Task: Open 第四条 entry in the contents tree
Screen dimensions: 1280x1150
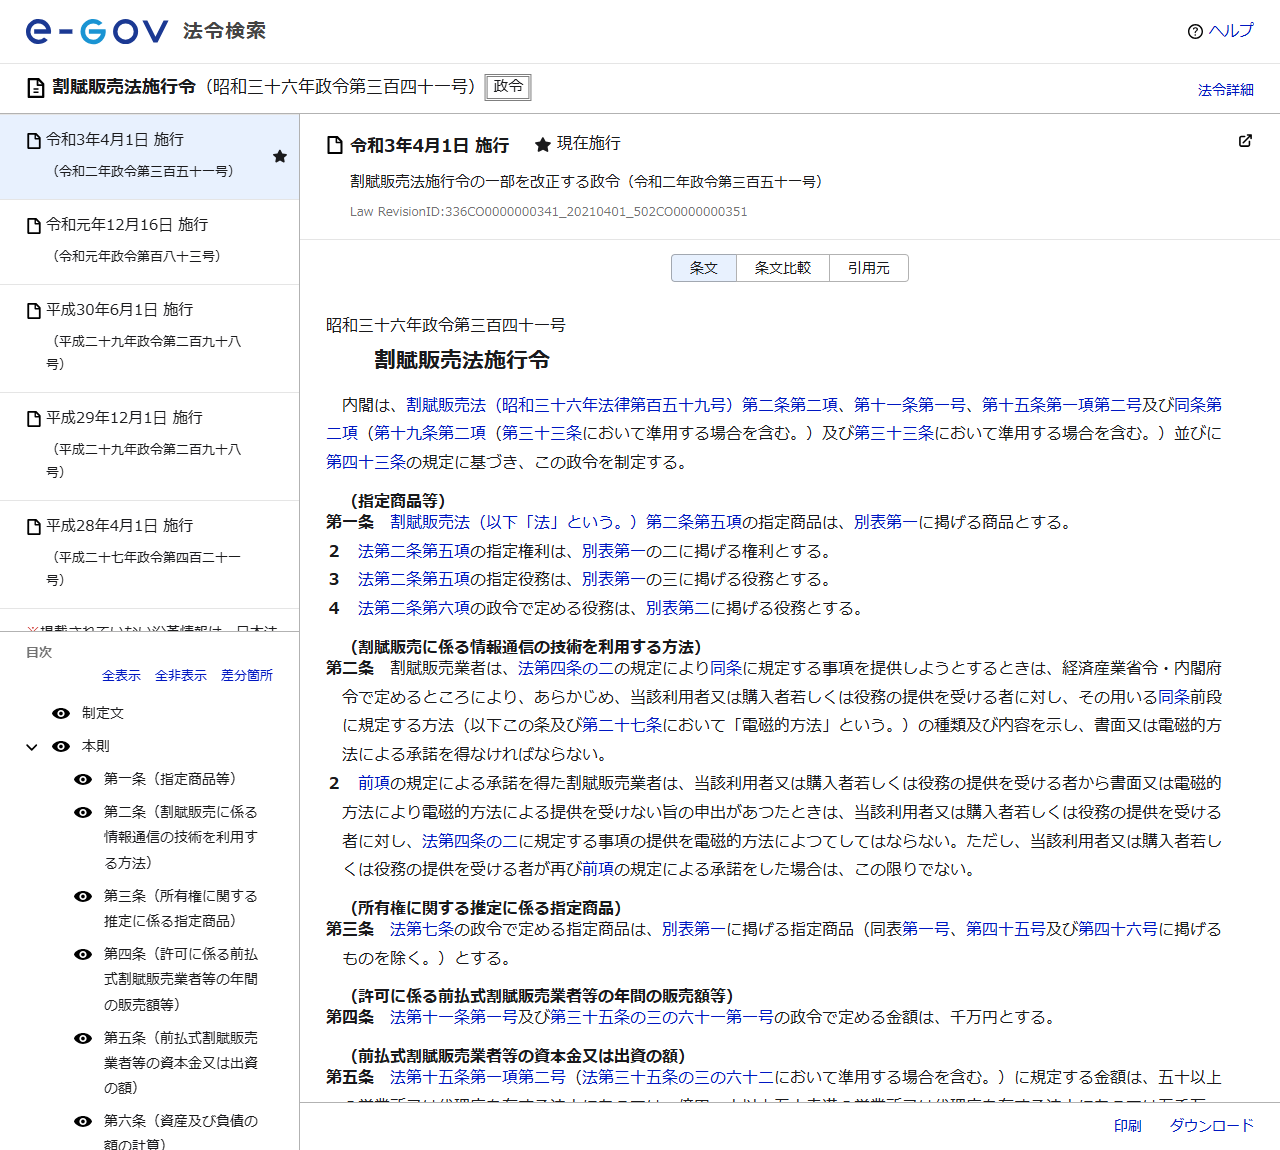Action: point(181,979)
